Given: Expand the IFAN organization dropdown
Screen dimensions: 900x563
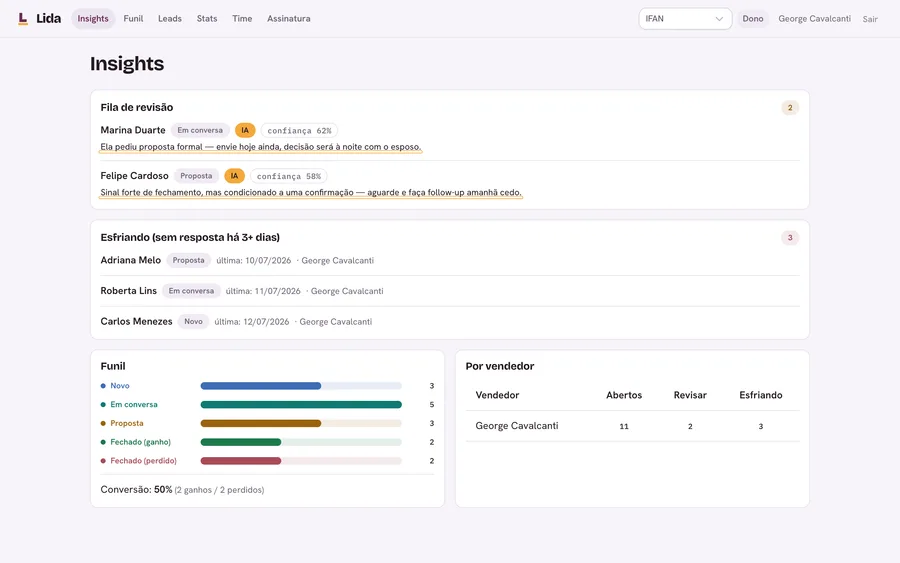Looking at the screenshot, I should coord(685,18).
